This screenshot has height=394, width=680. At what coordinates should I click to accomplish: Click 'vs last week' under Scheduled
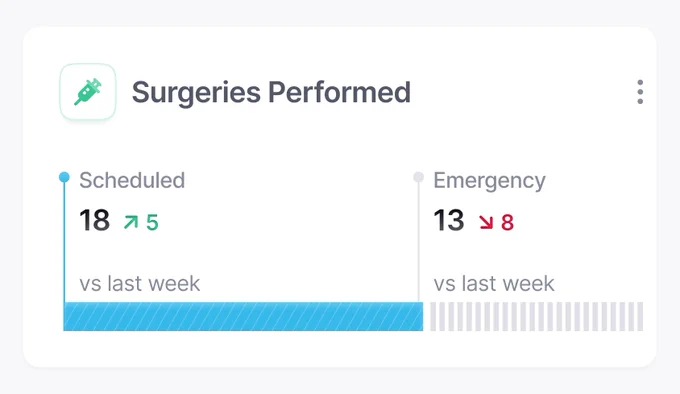point(140,284)
